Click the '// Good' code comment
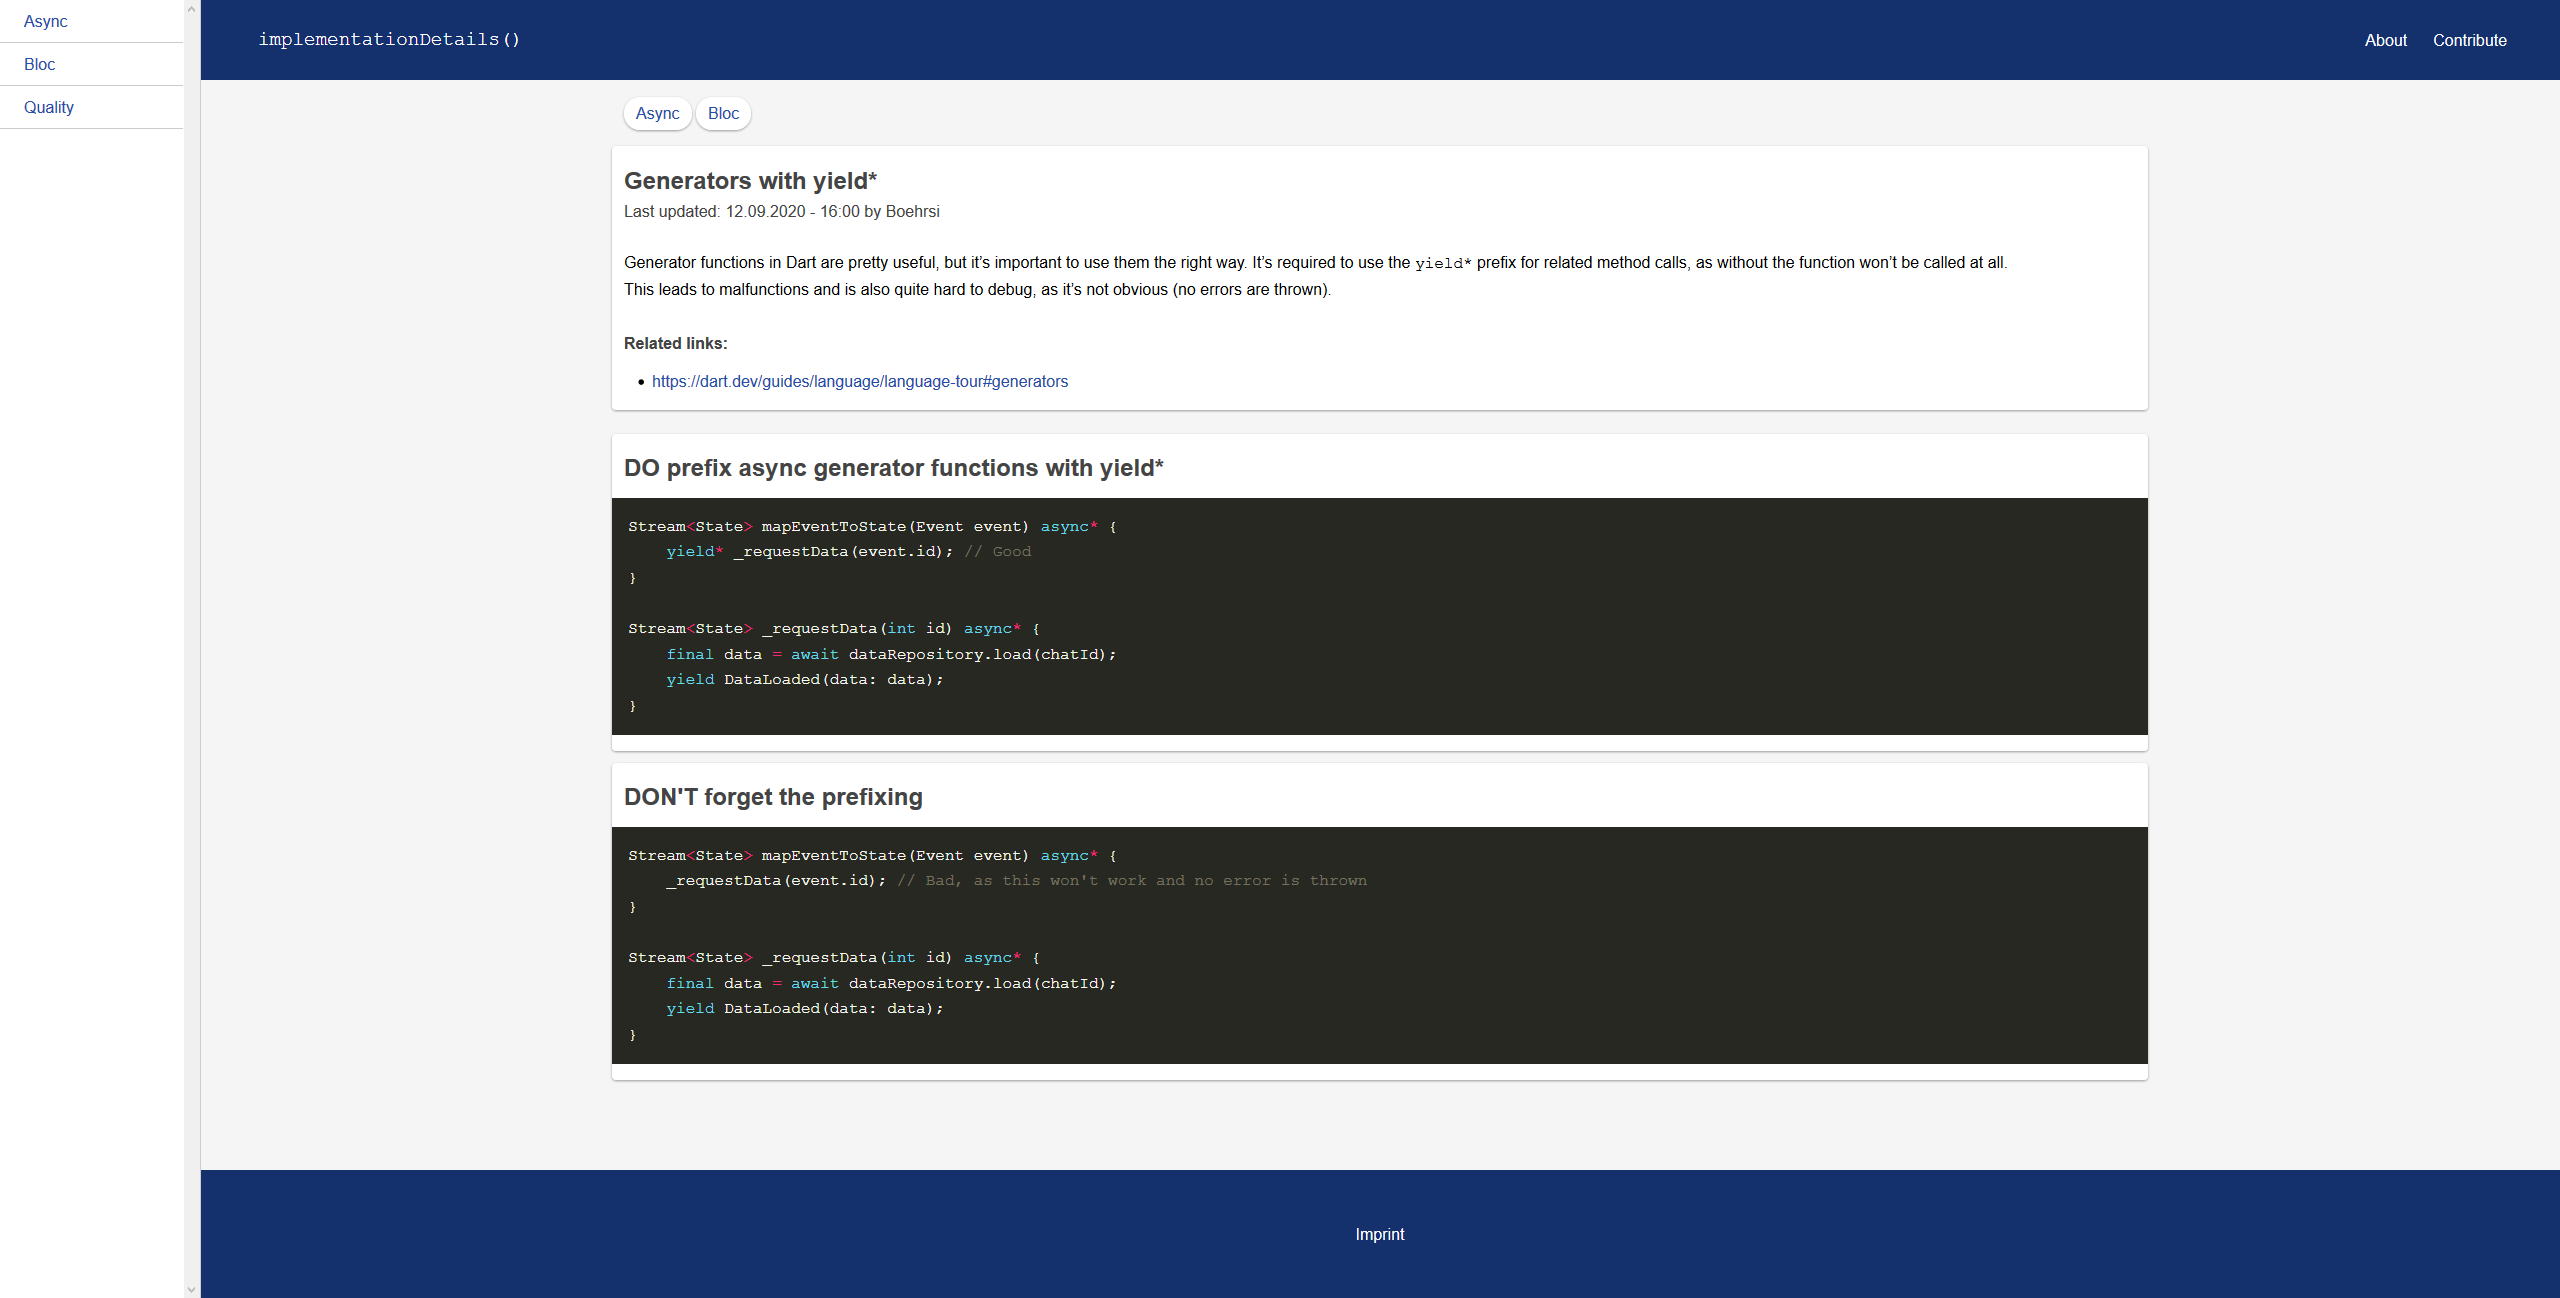 997,552
